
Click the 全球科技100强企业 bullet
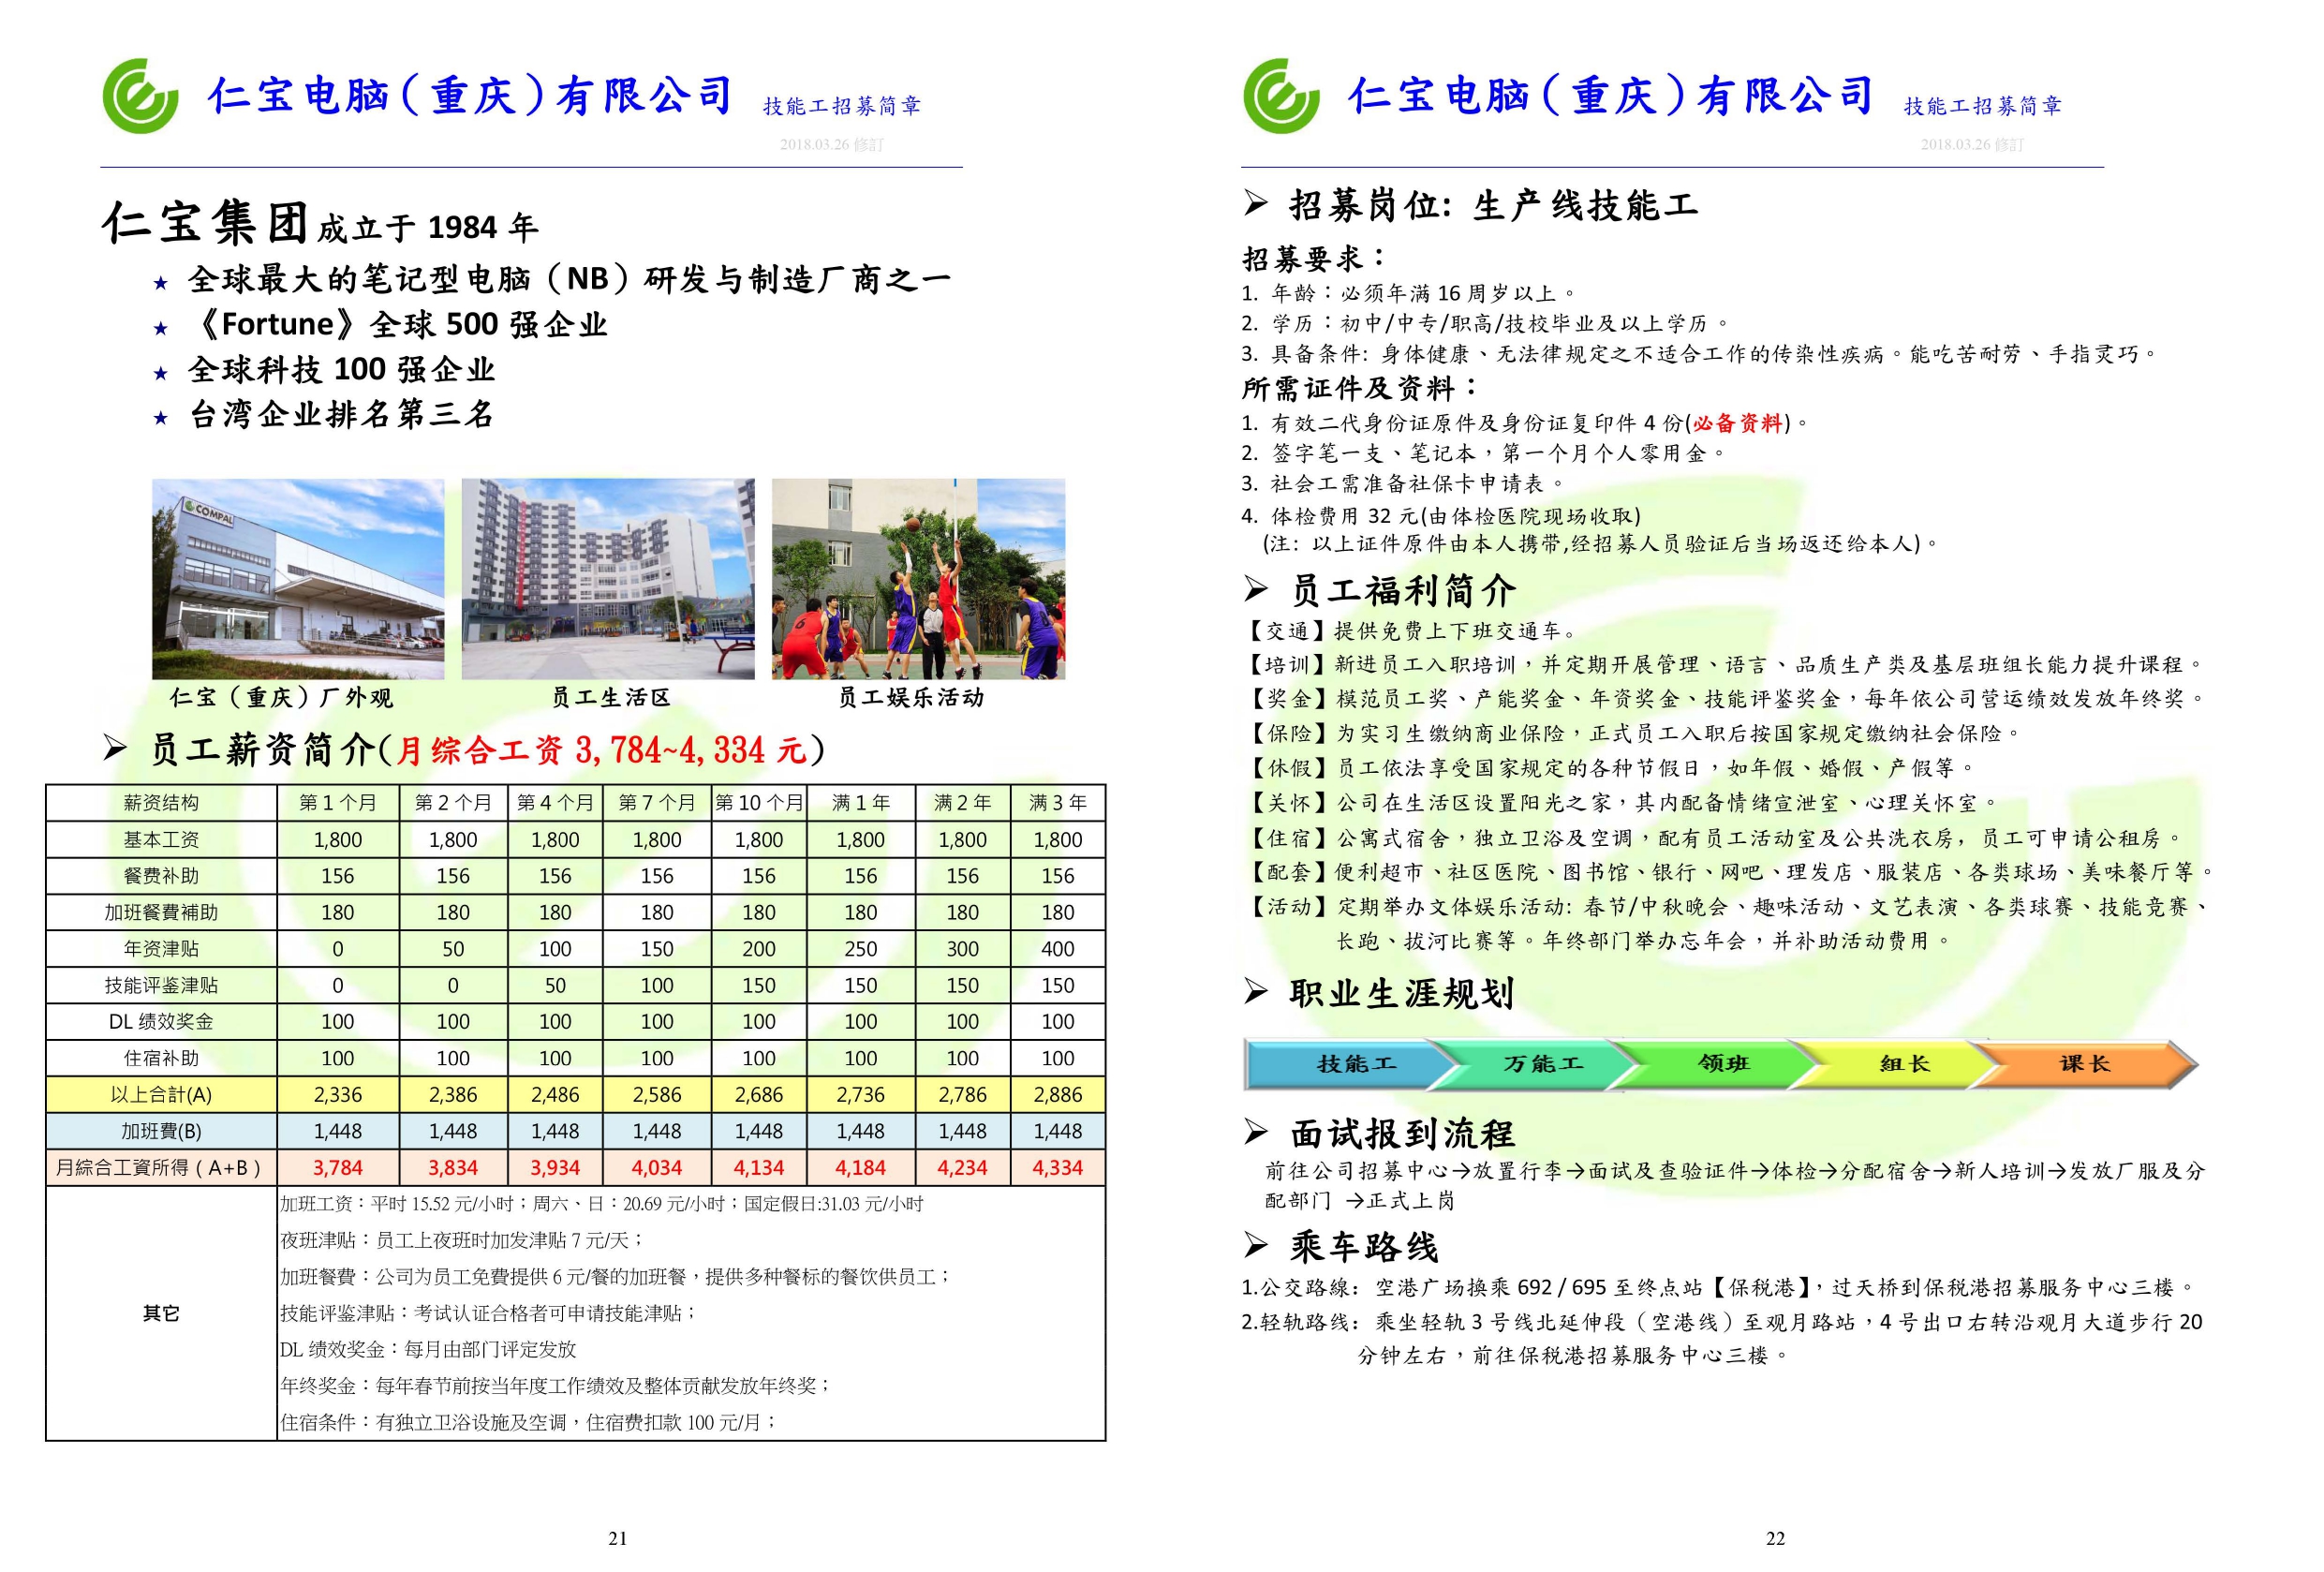(341, 370)
